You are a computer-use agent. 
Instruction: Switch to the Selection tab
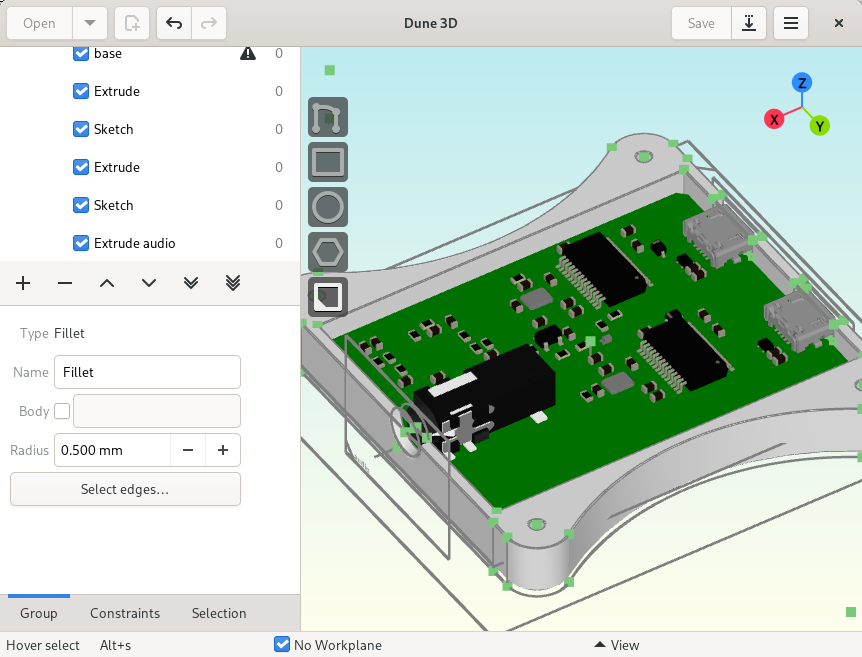219,613
